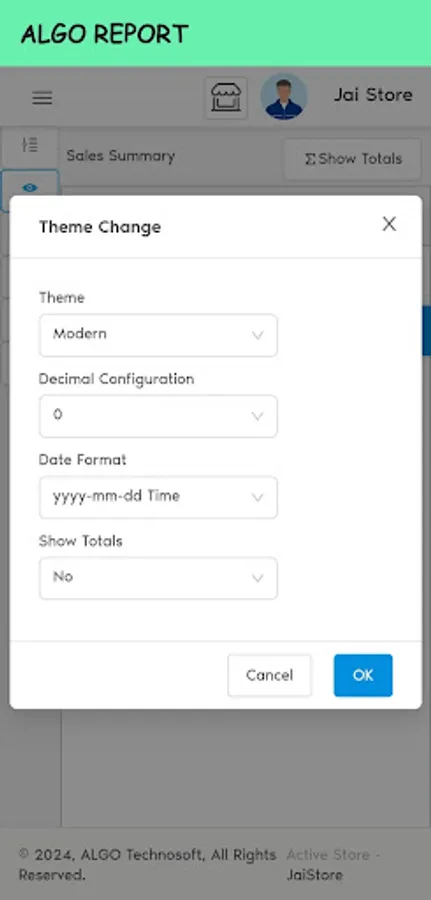Close the Theme Change dialog with X
Image resolution: width=431 pixels, height=900 pixels.
pyautogui.click(x=389, y=224)
